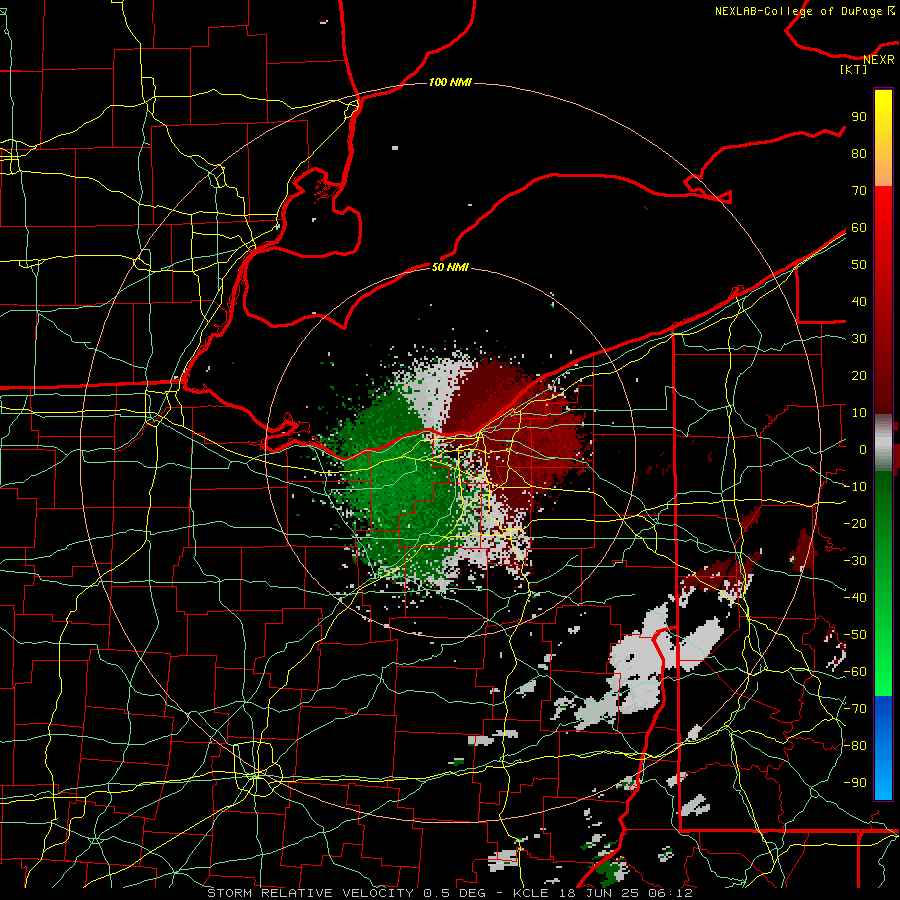900x900 pixels.
Task: Click the -60 value on velocity scale
Action: point(855,672)
